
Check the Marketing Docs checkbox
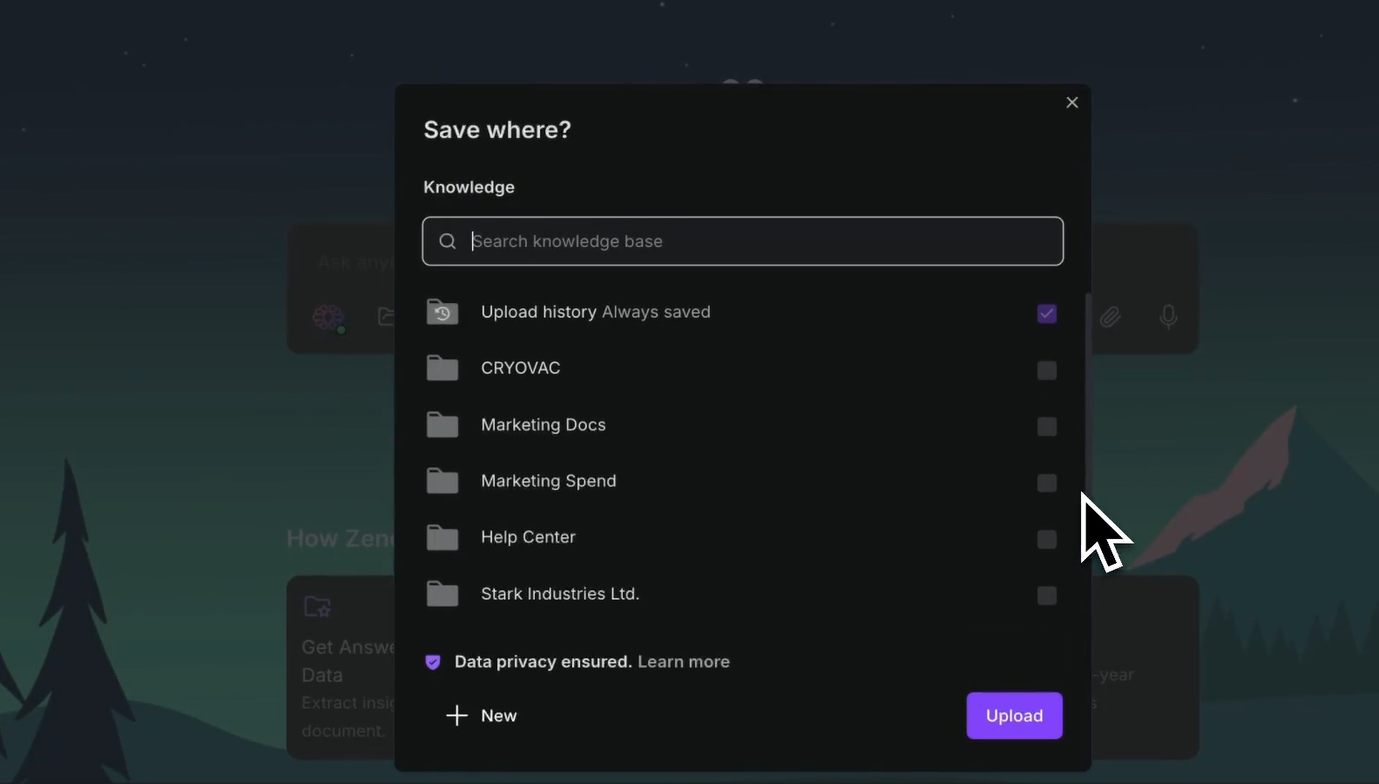[1047, 426]
